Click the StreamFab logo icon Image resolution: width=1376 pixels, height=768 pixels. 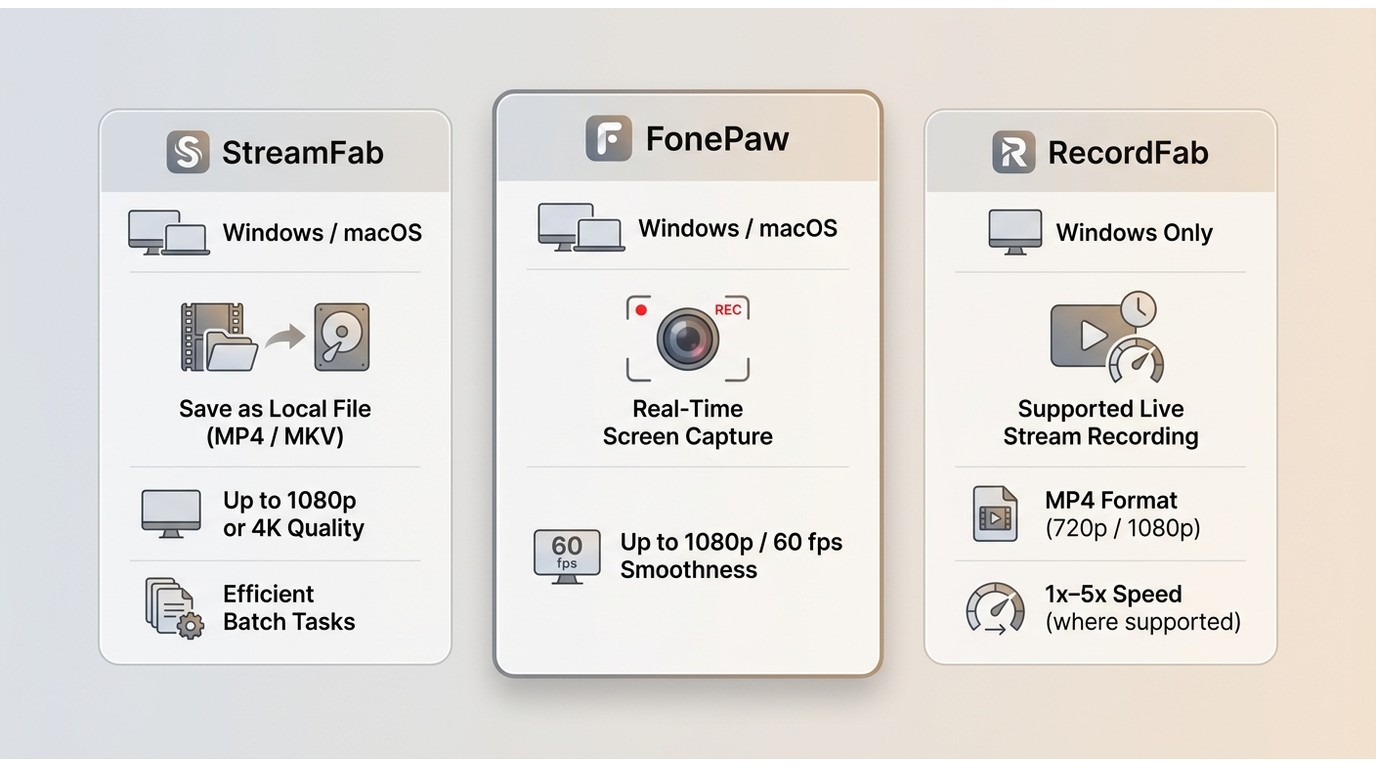(x=188, y=152)
